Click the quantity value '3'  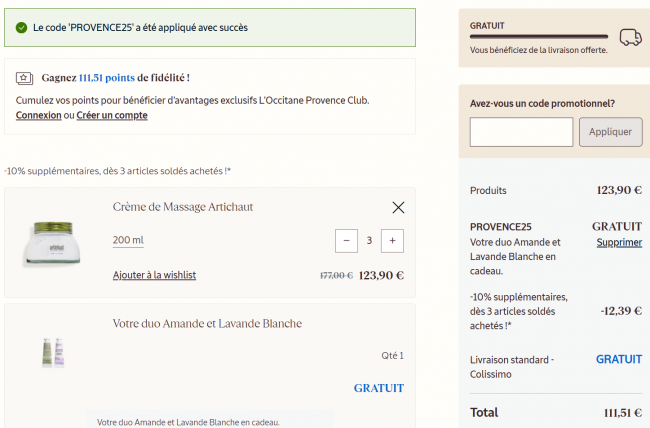369,241
